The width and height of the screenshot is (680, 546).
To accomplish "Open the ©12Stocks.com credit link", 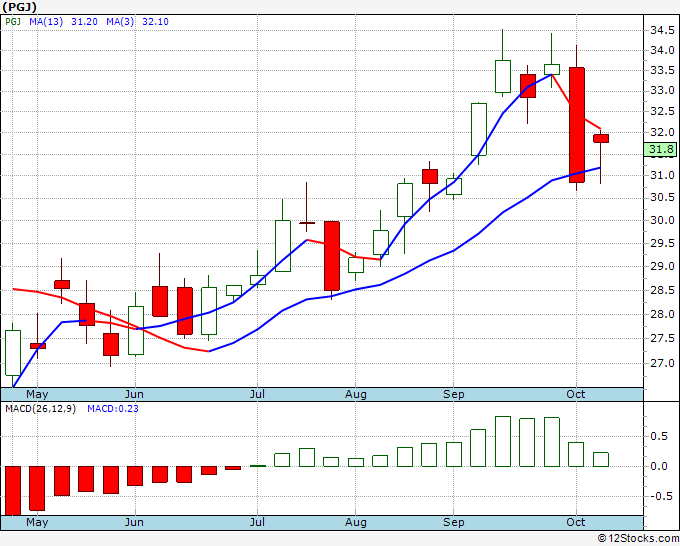I will coord(638,539).
